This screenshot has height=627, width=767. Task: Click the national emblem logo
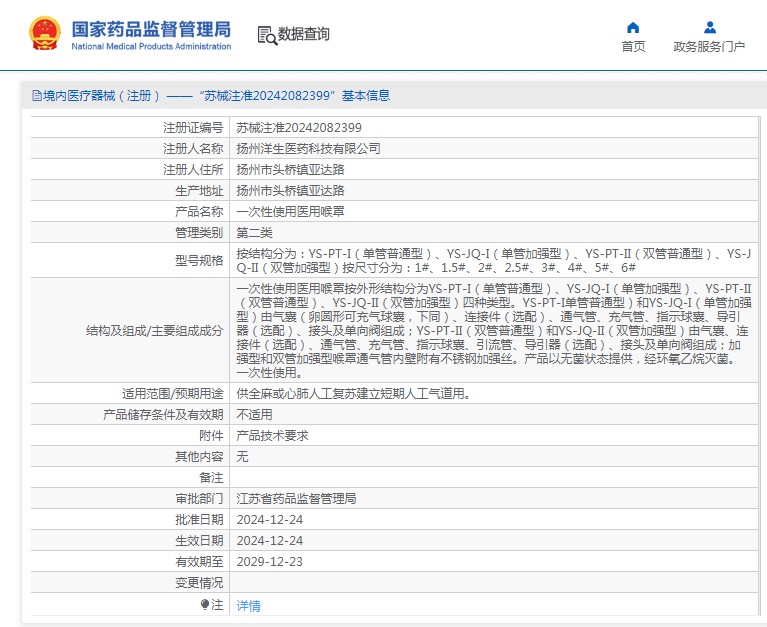44,33
